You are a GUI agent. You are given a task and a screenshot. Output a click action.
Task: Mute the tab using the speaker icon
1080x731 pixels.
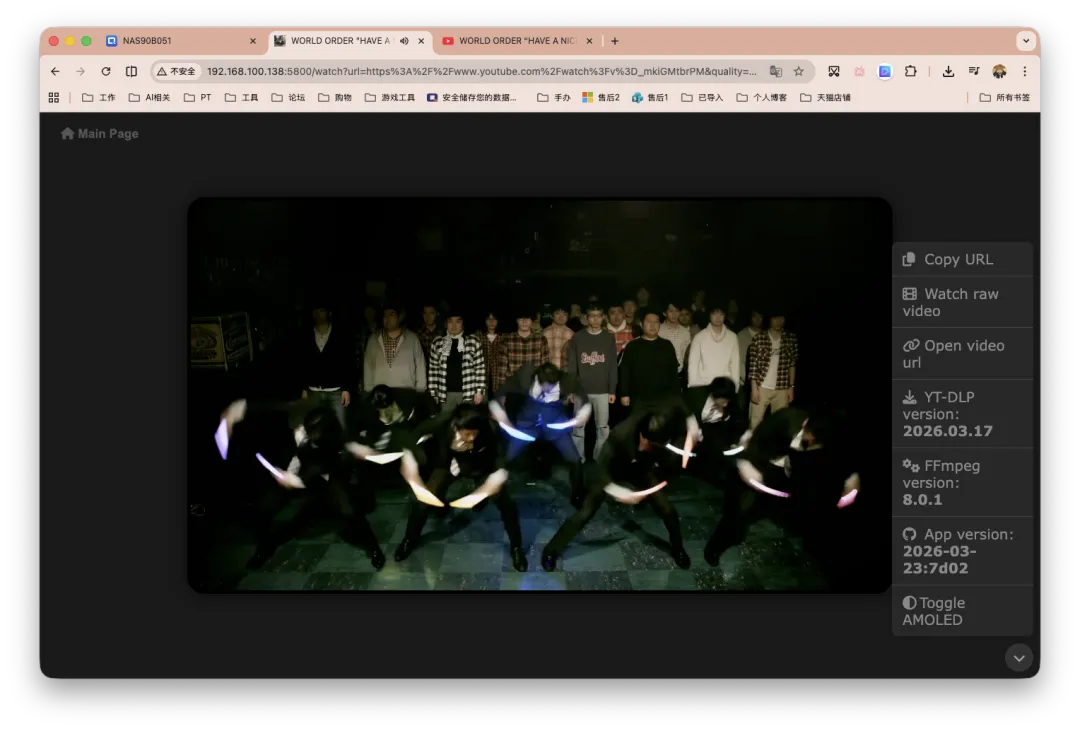tap(404, 41)
